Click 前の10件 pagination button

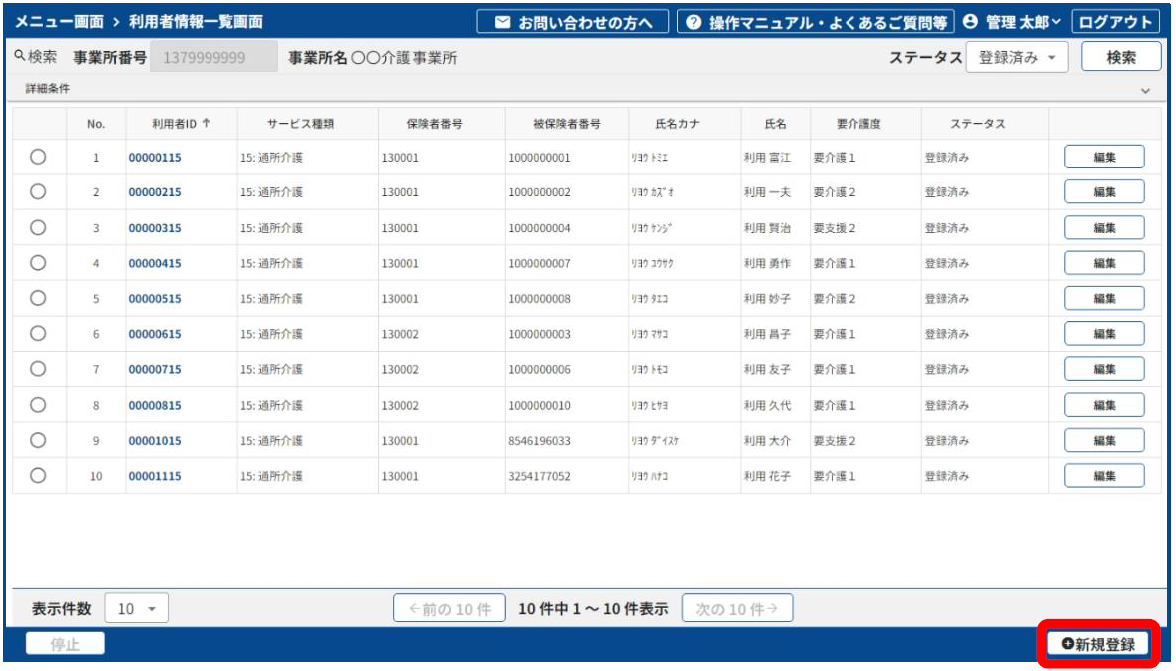pyautogui.click(x=449, y=608)
